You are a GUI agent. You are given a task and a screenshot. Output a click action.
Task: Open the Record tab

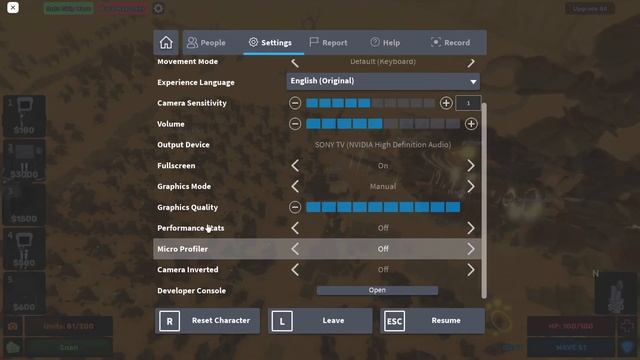(451, 42)
